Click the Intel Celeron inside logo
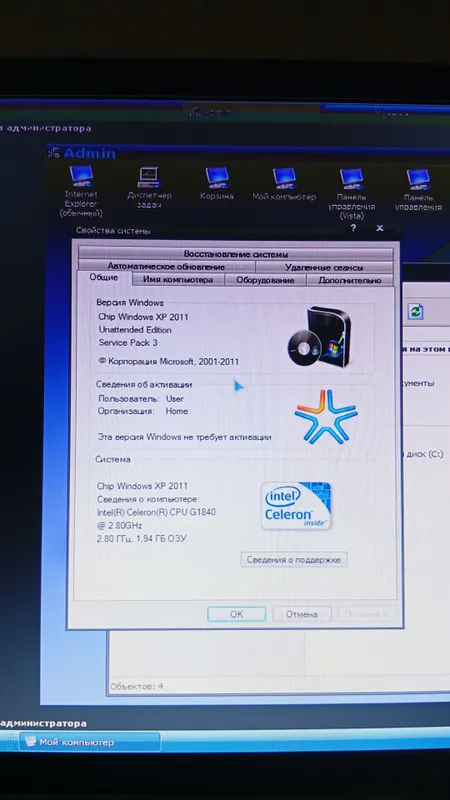The image size is (450, 800). pyautogui.click(x=296, y=506)
